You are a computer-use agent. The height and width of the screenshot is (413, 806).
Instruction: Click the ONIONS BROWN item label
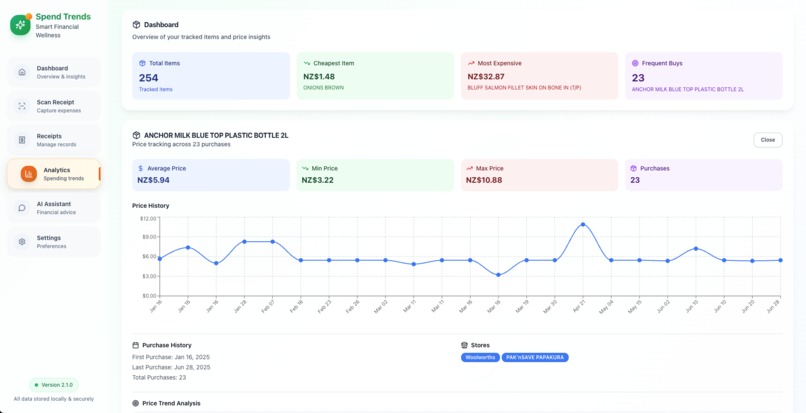point(323,88)
